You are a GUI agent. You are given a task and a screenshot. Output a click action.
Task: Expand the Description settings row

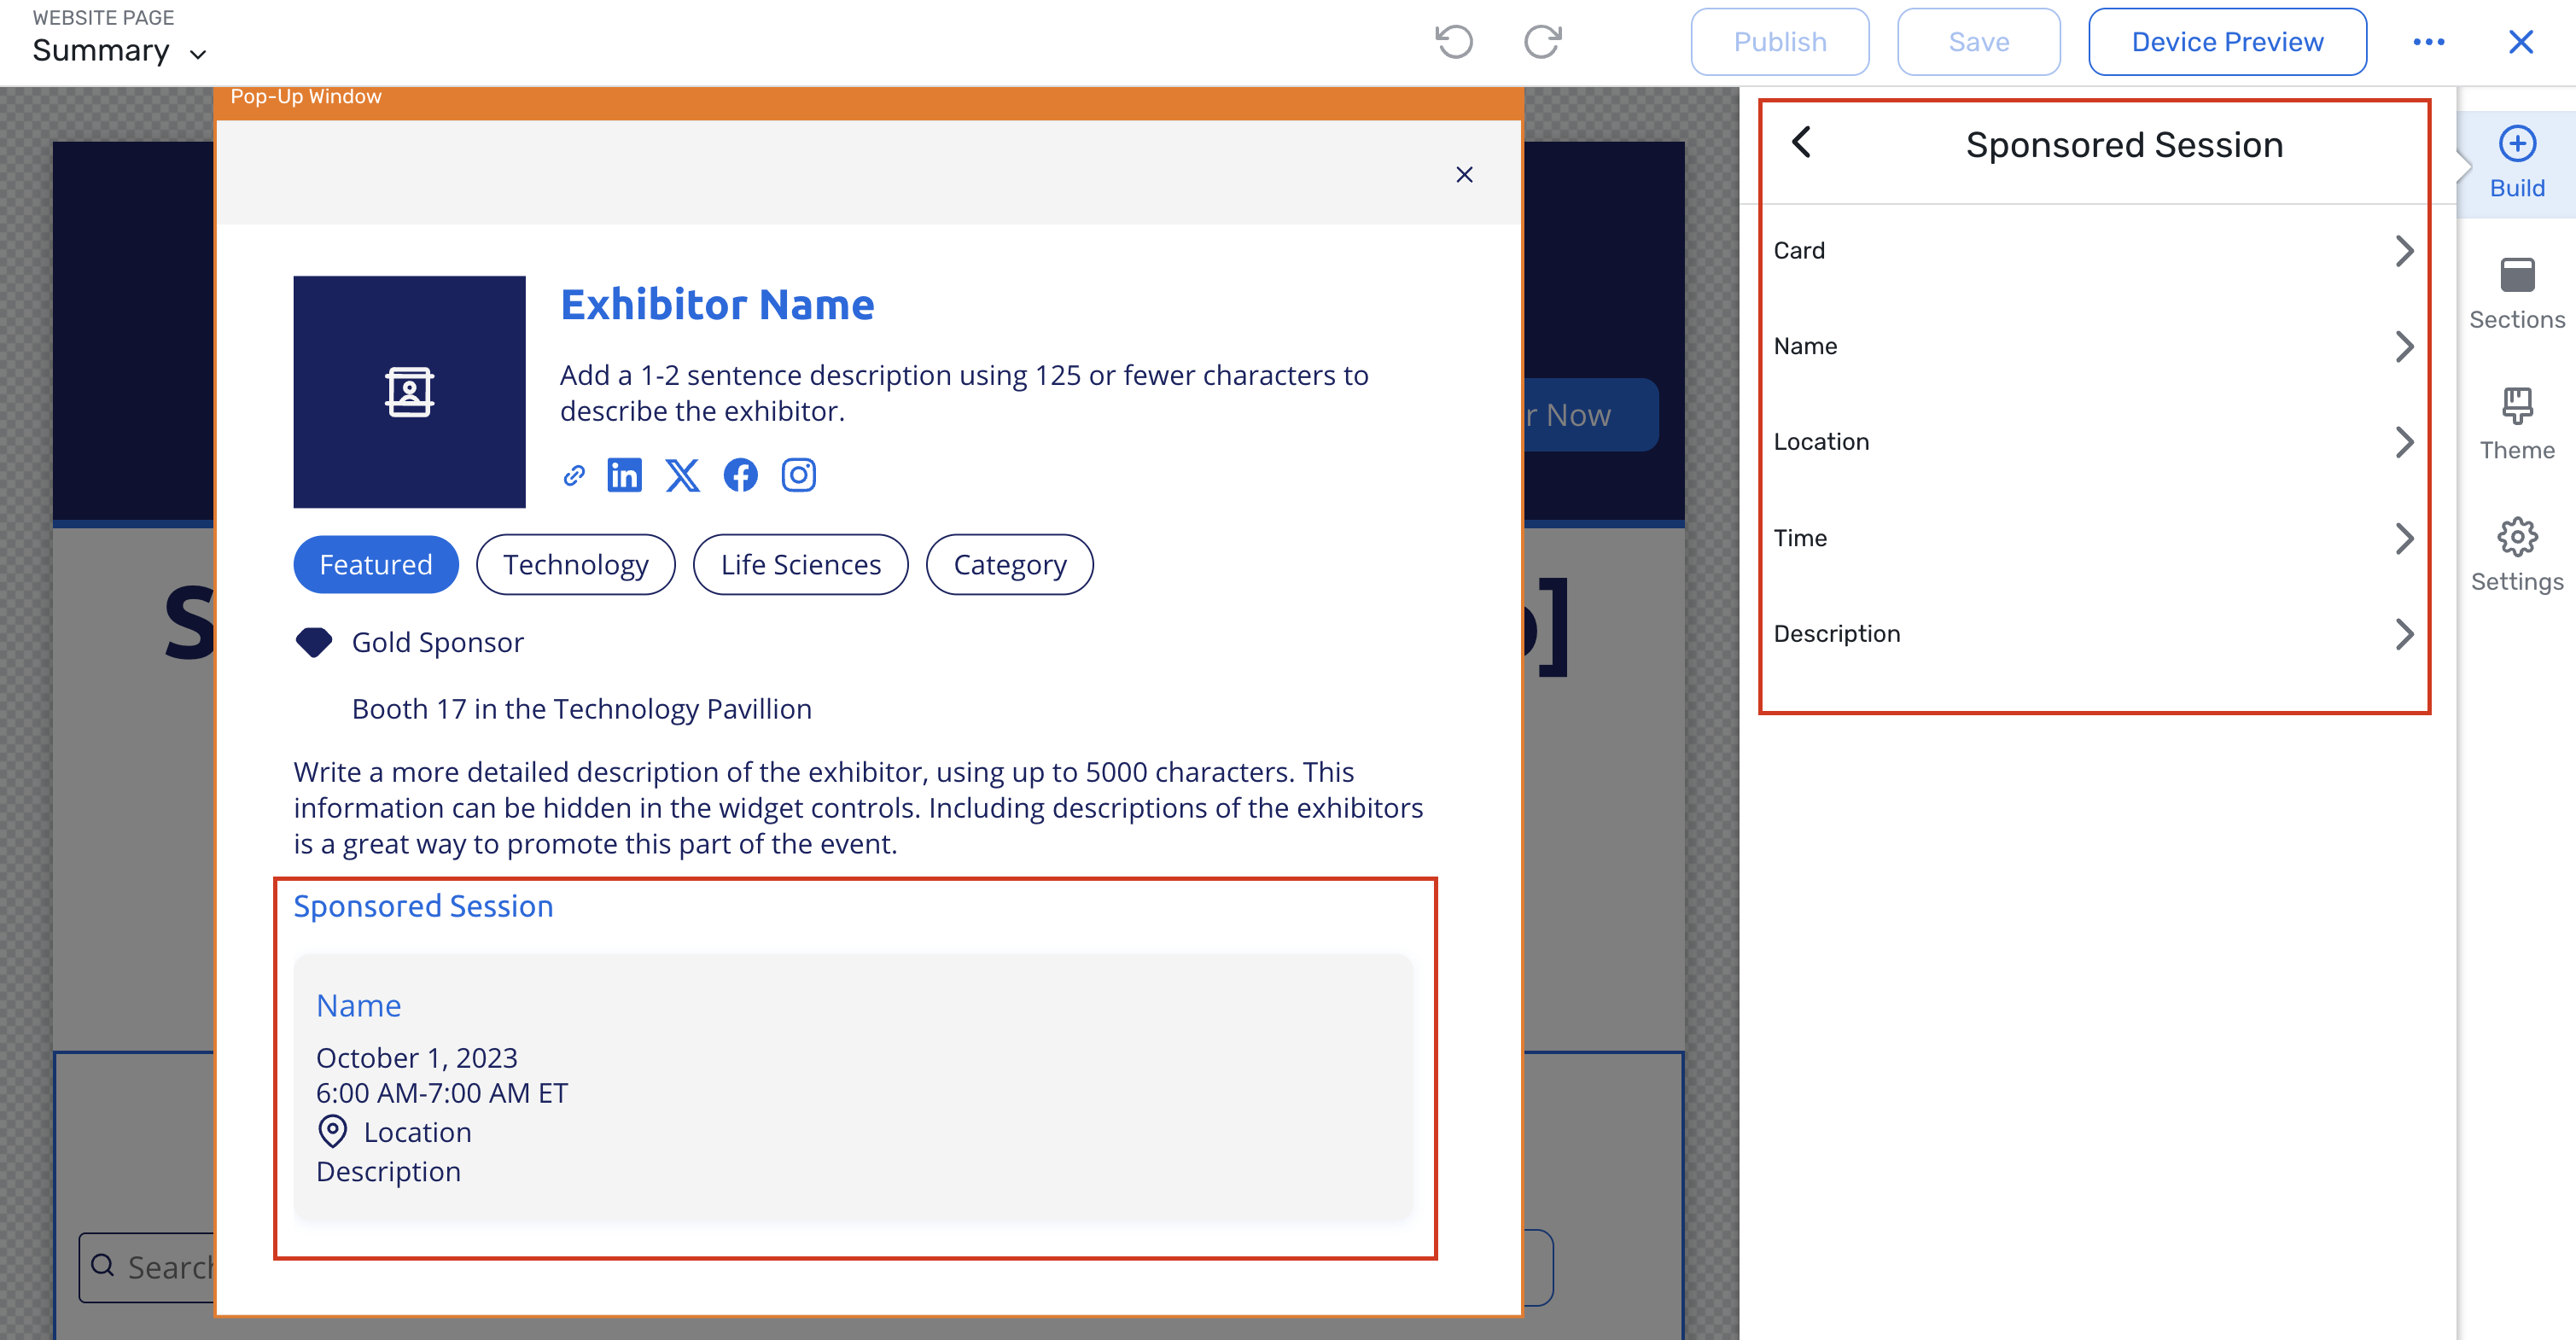pos(2093,634)
